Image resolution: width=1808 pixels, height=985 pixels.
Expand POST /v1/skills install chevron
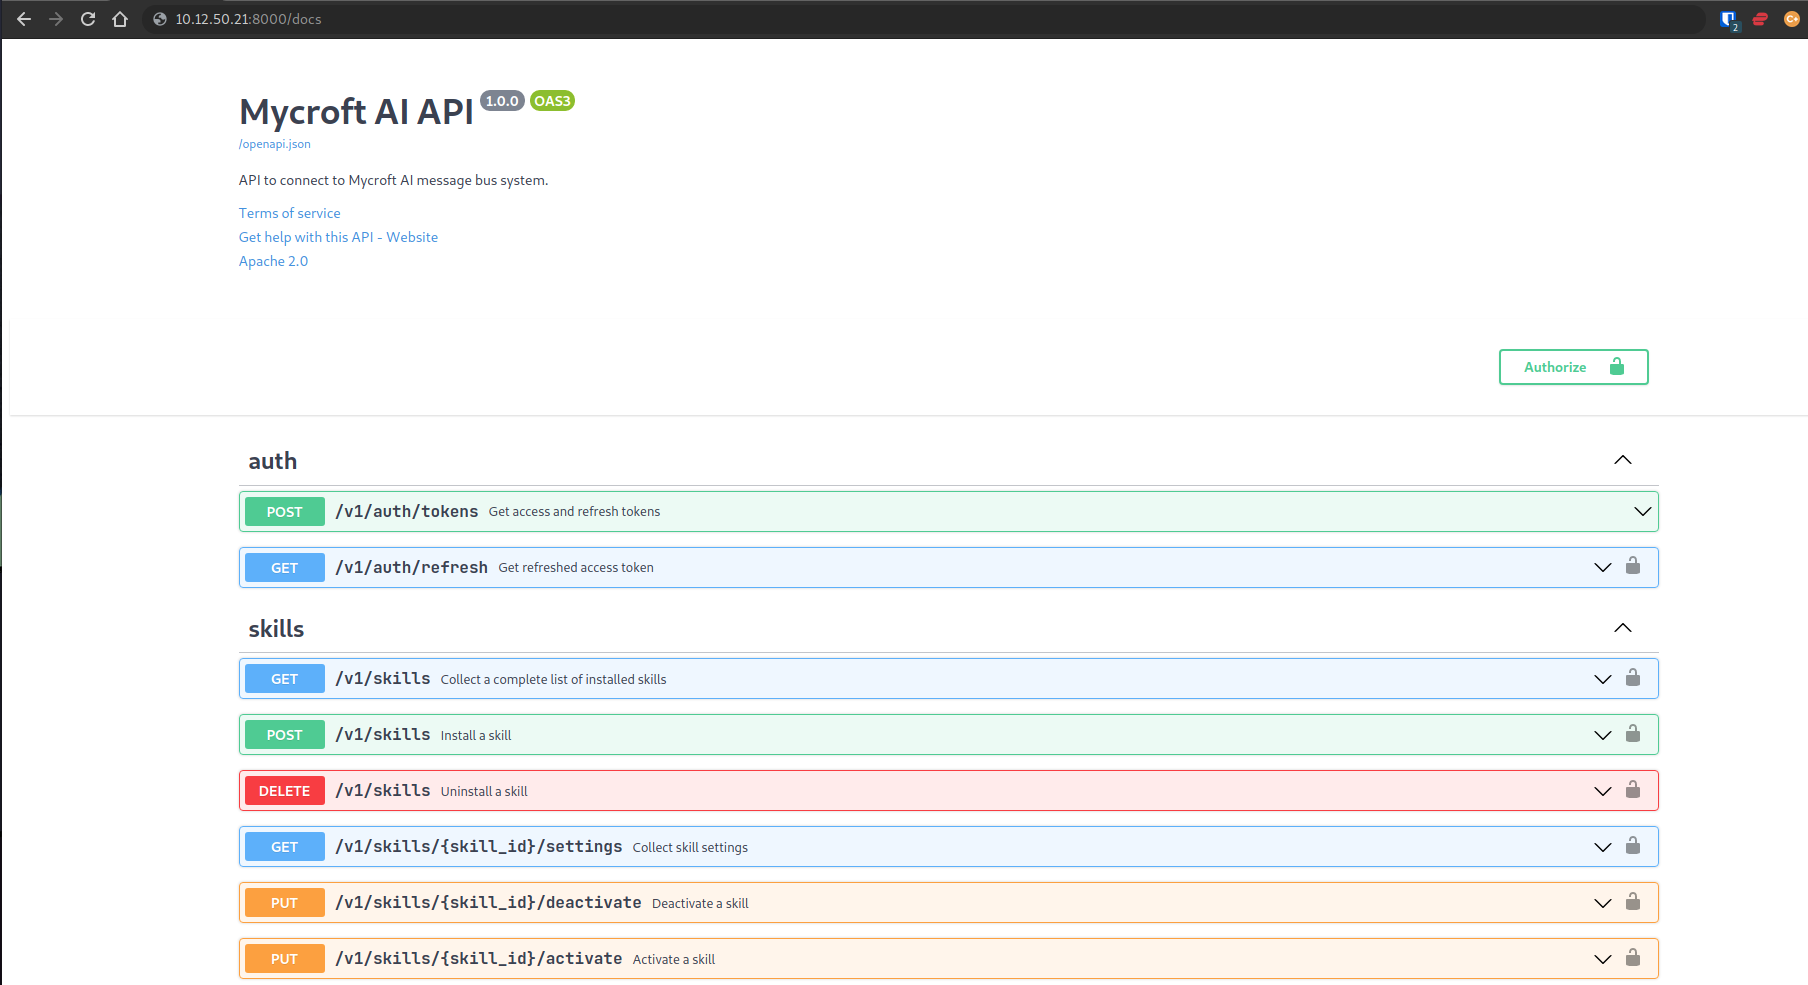(1603, 735)
